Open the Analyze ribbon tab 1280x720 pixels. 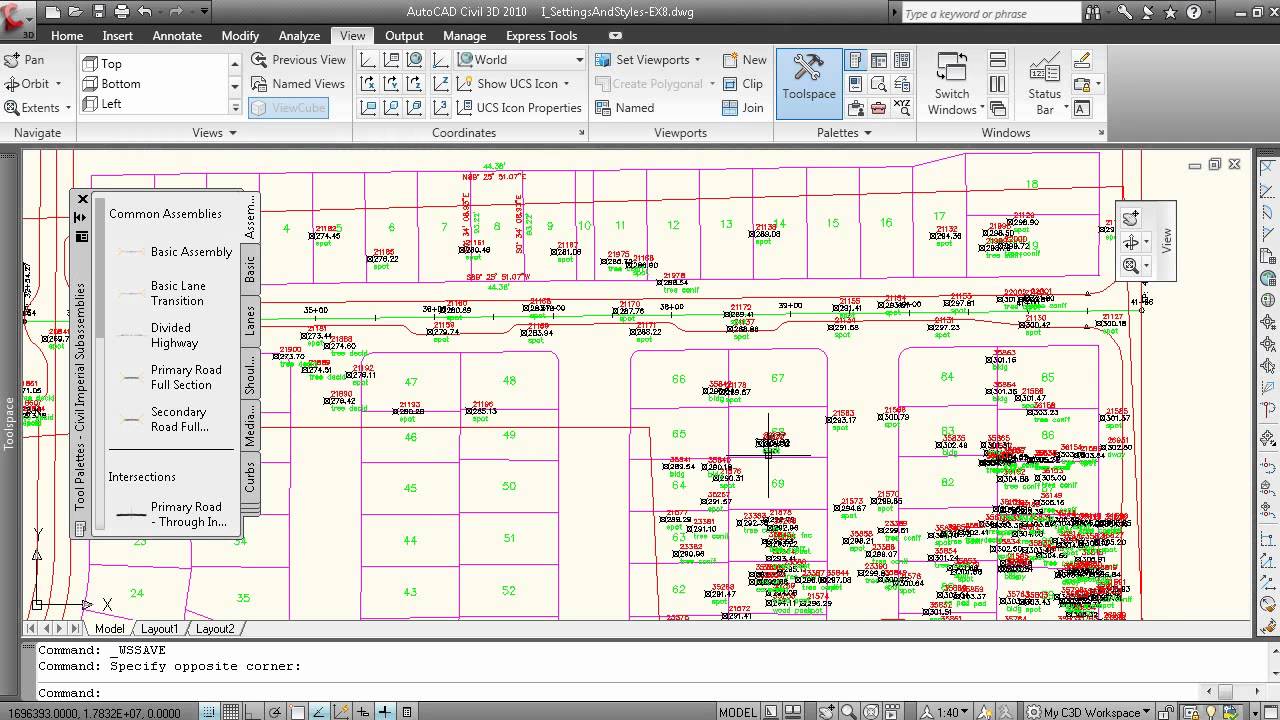pyautogui.click(x=299, y=35)
